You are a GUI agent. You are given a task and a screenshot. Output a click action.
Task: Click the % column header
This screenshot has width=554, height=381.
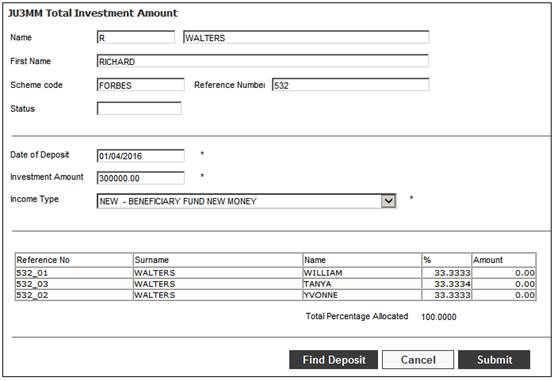click(447, 260)
